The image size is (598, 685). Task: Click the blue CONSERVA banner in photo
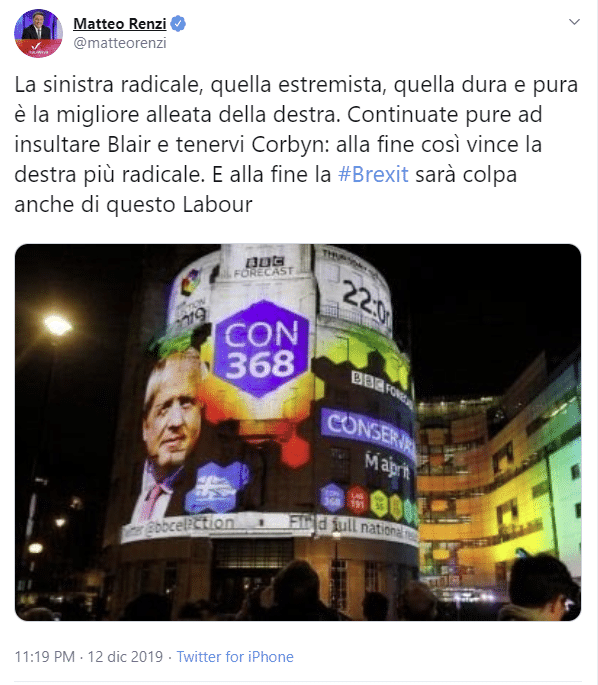[x=368, y=430]
